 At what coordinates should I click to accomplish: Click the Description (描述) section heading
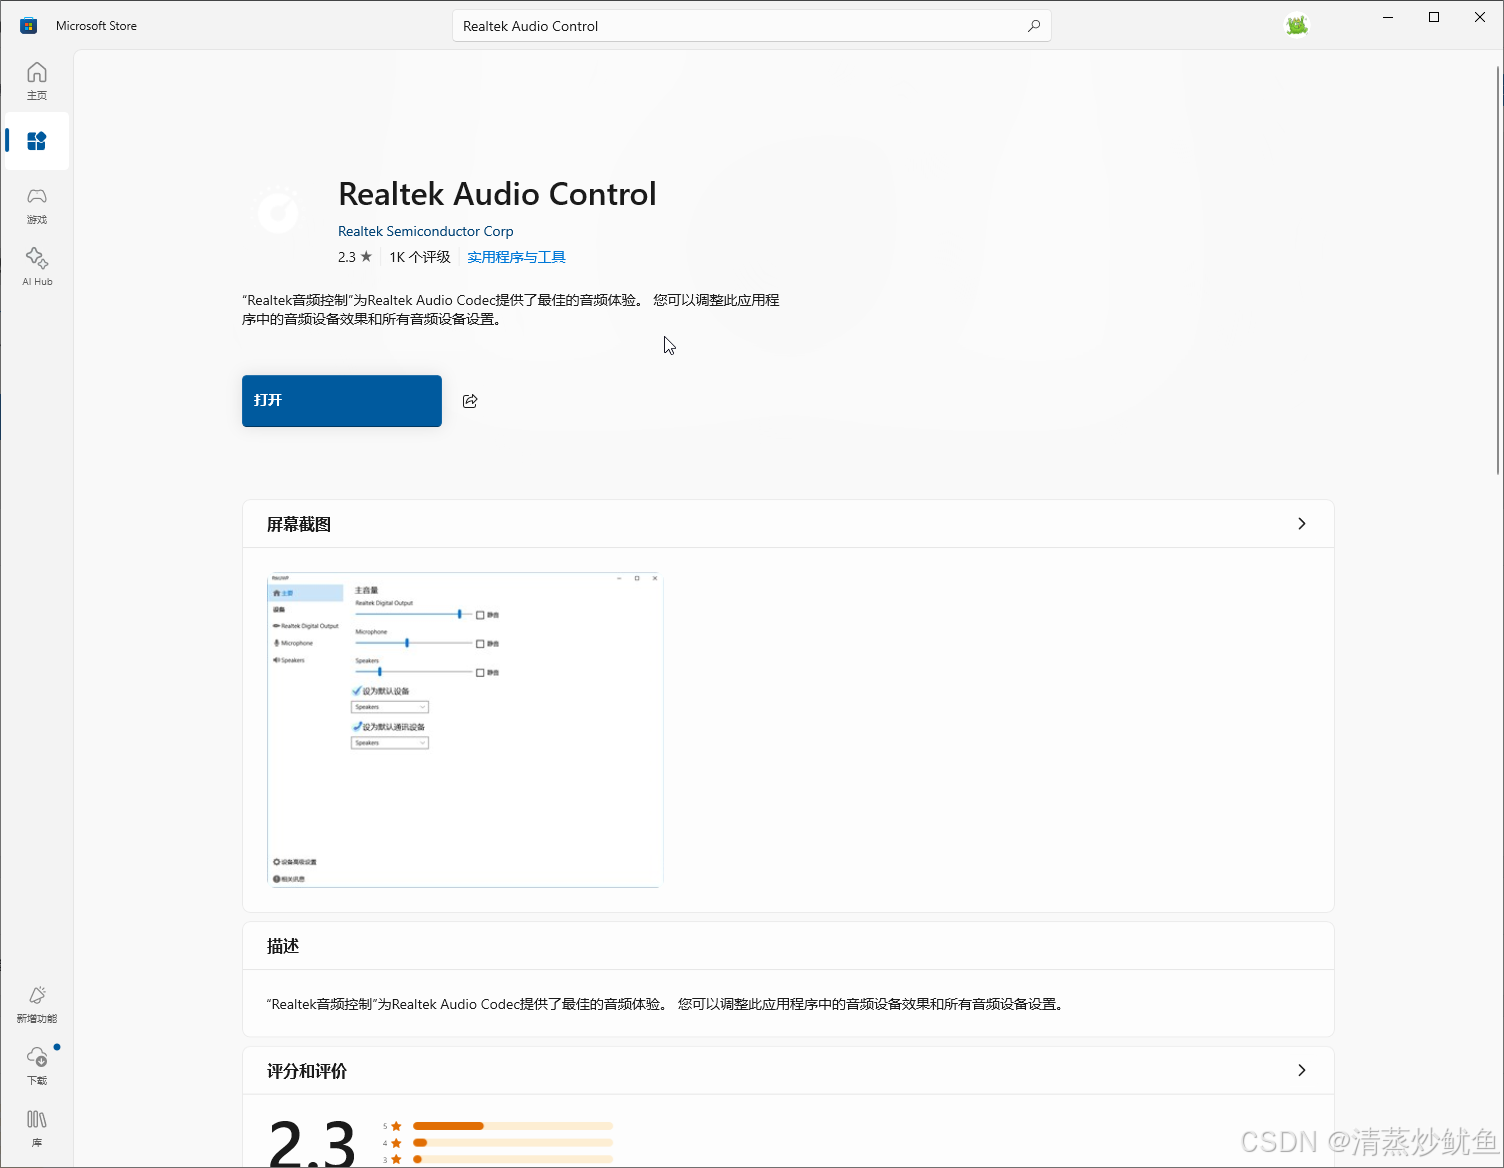(283, 946)
